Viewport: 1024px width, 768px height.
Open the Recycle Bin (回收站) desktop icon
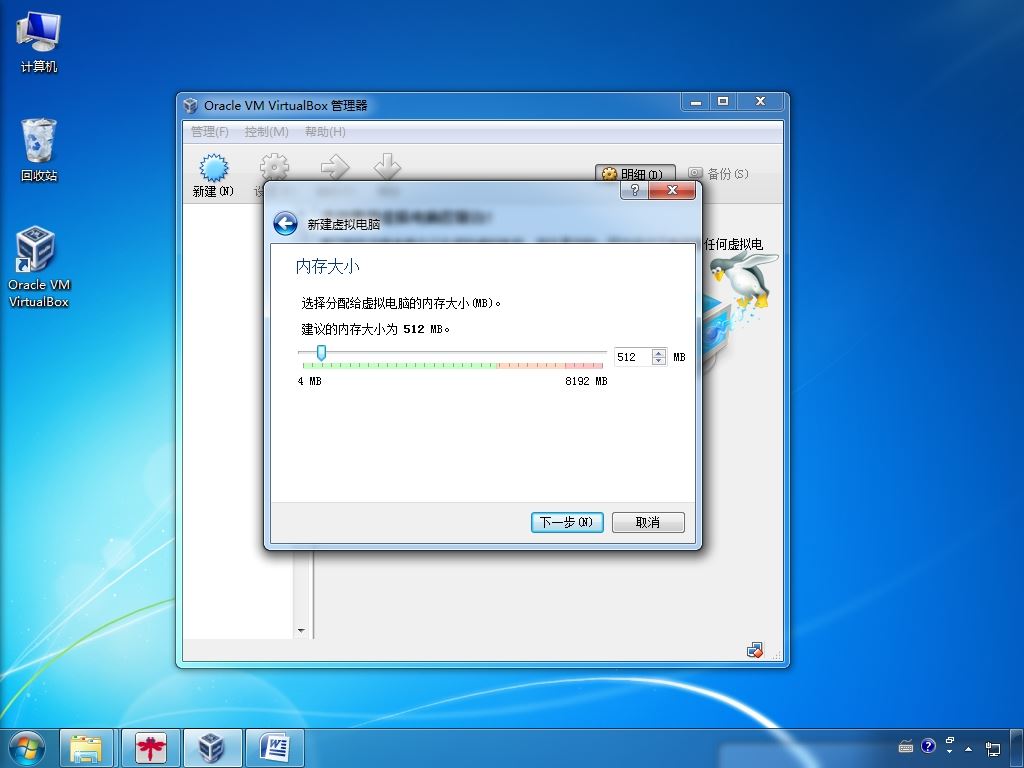pyautogui.click(x=39, y=150)
